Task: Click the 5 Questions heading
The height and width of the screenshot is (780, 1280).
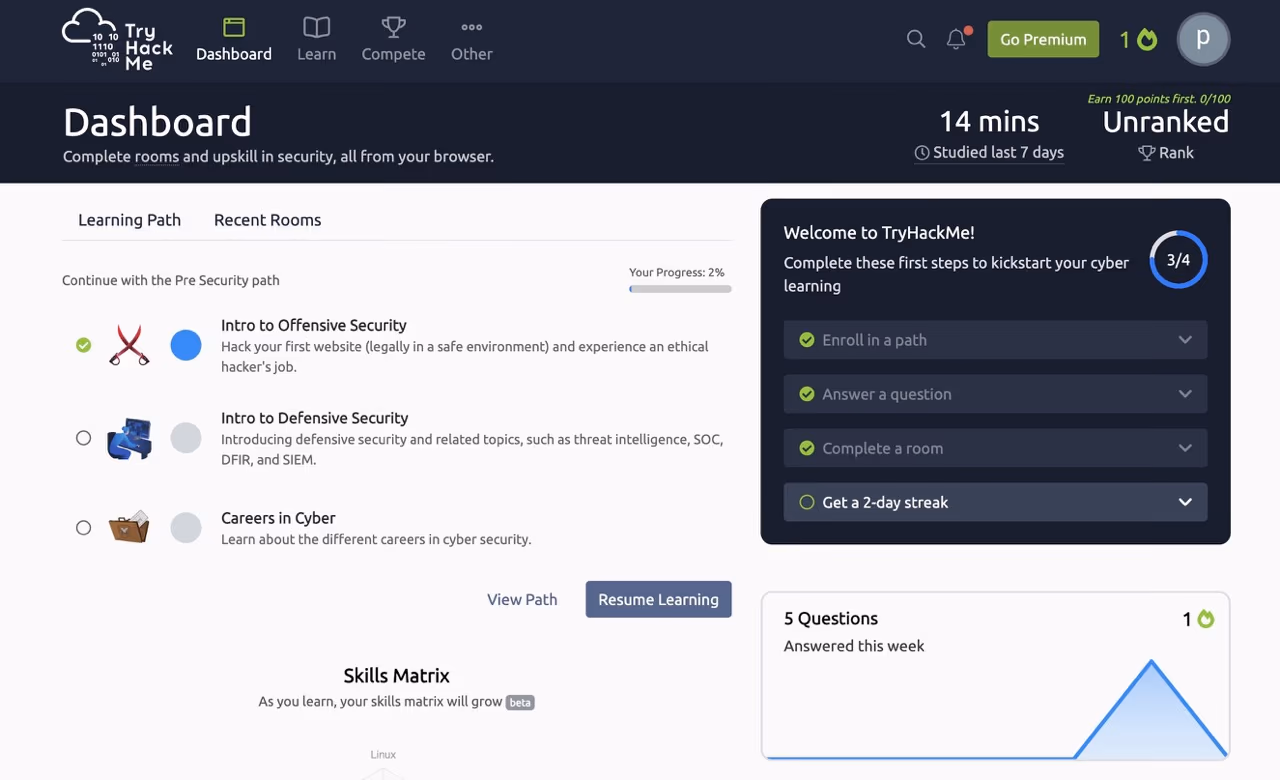Action: (x=831, y=619)
